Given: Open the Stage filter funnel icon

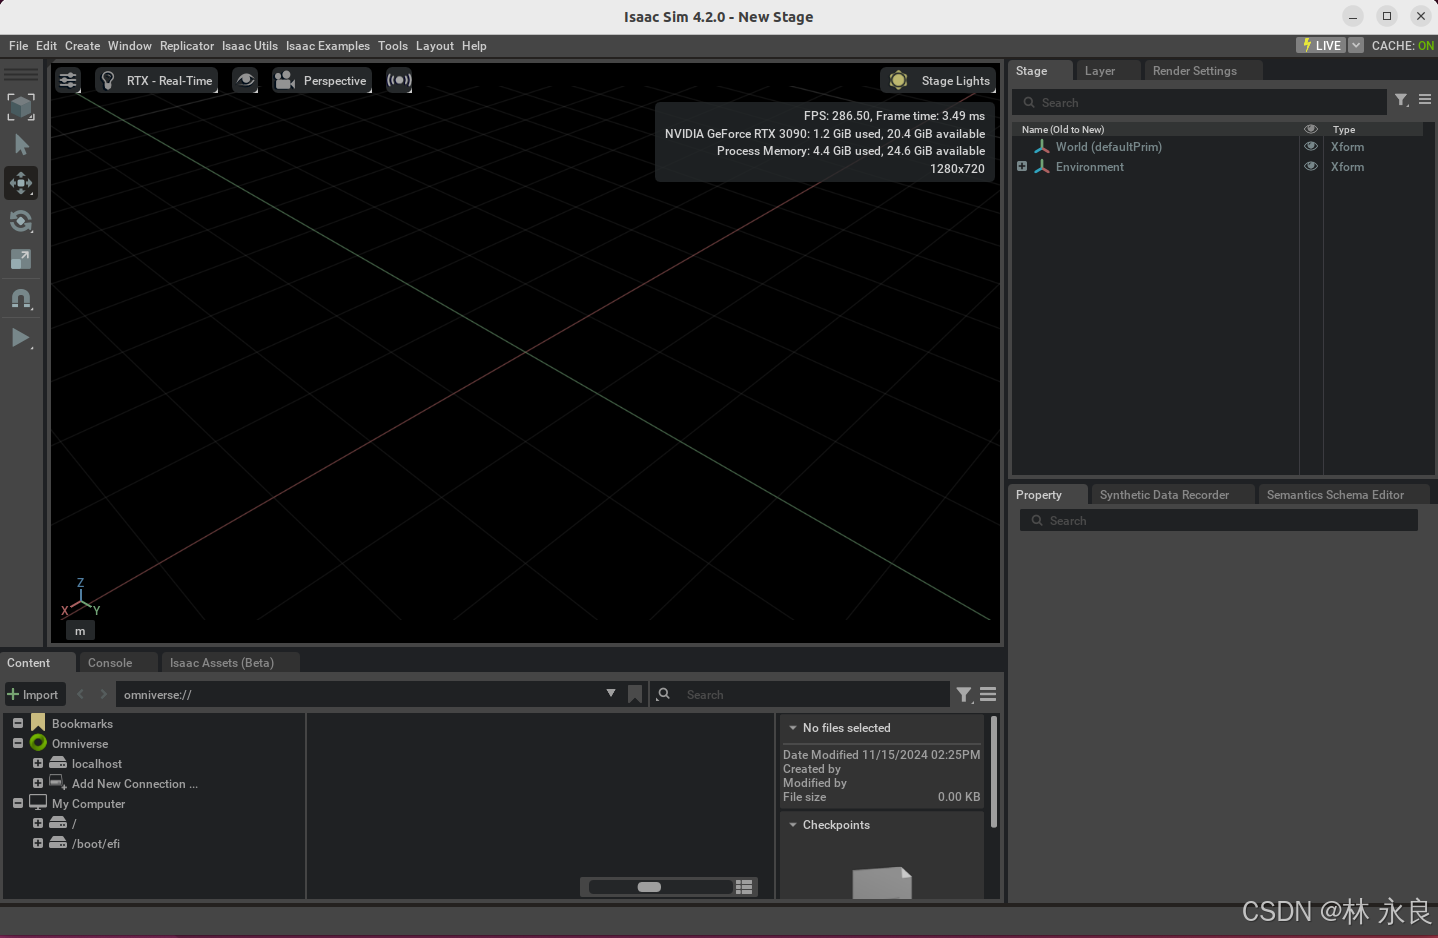Looking at the screenshot, I should pos(1402,100).
